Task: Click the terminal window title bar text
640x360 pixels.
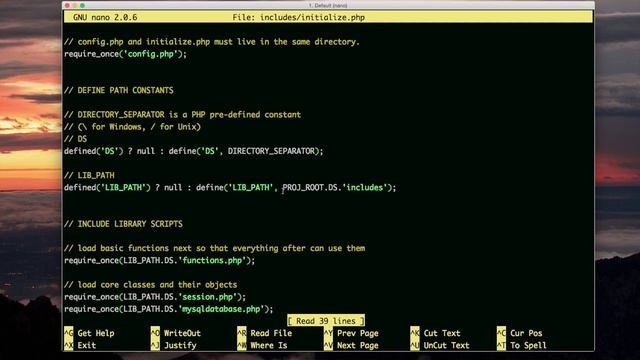Action: click(328, 5)
